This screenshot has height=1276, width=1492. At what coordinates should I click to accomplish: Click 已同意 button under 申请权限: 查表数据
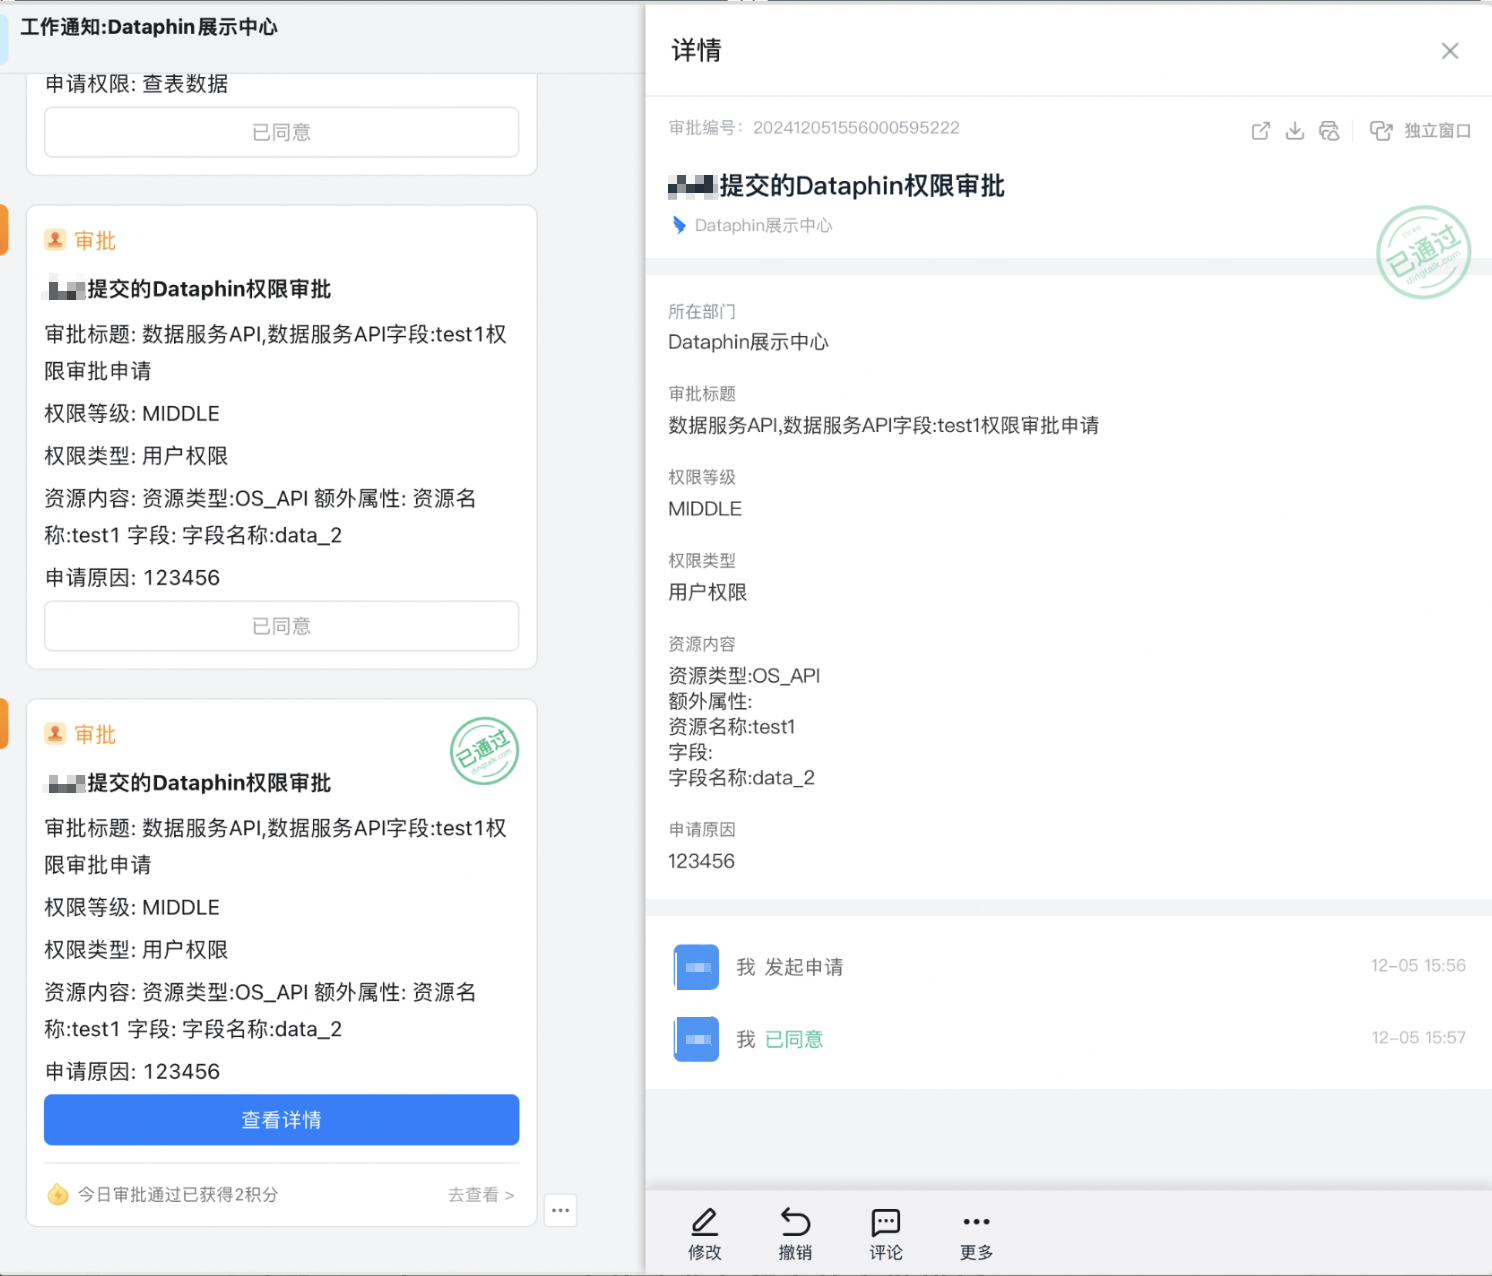[282, 132]
